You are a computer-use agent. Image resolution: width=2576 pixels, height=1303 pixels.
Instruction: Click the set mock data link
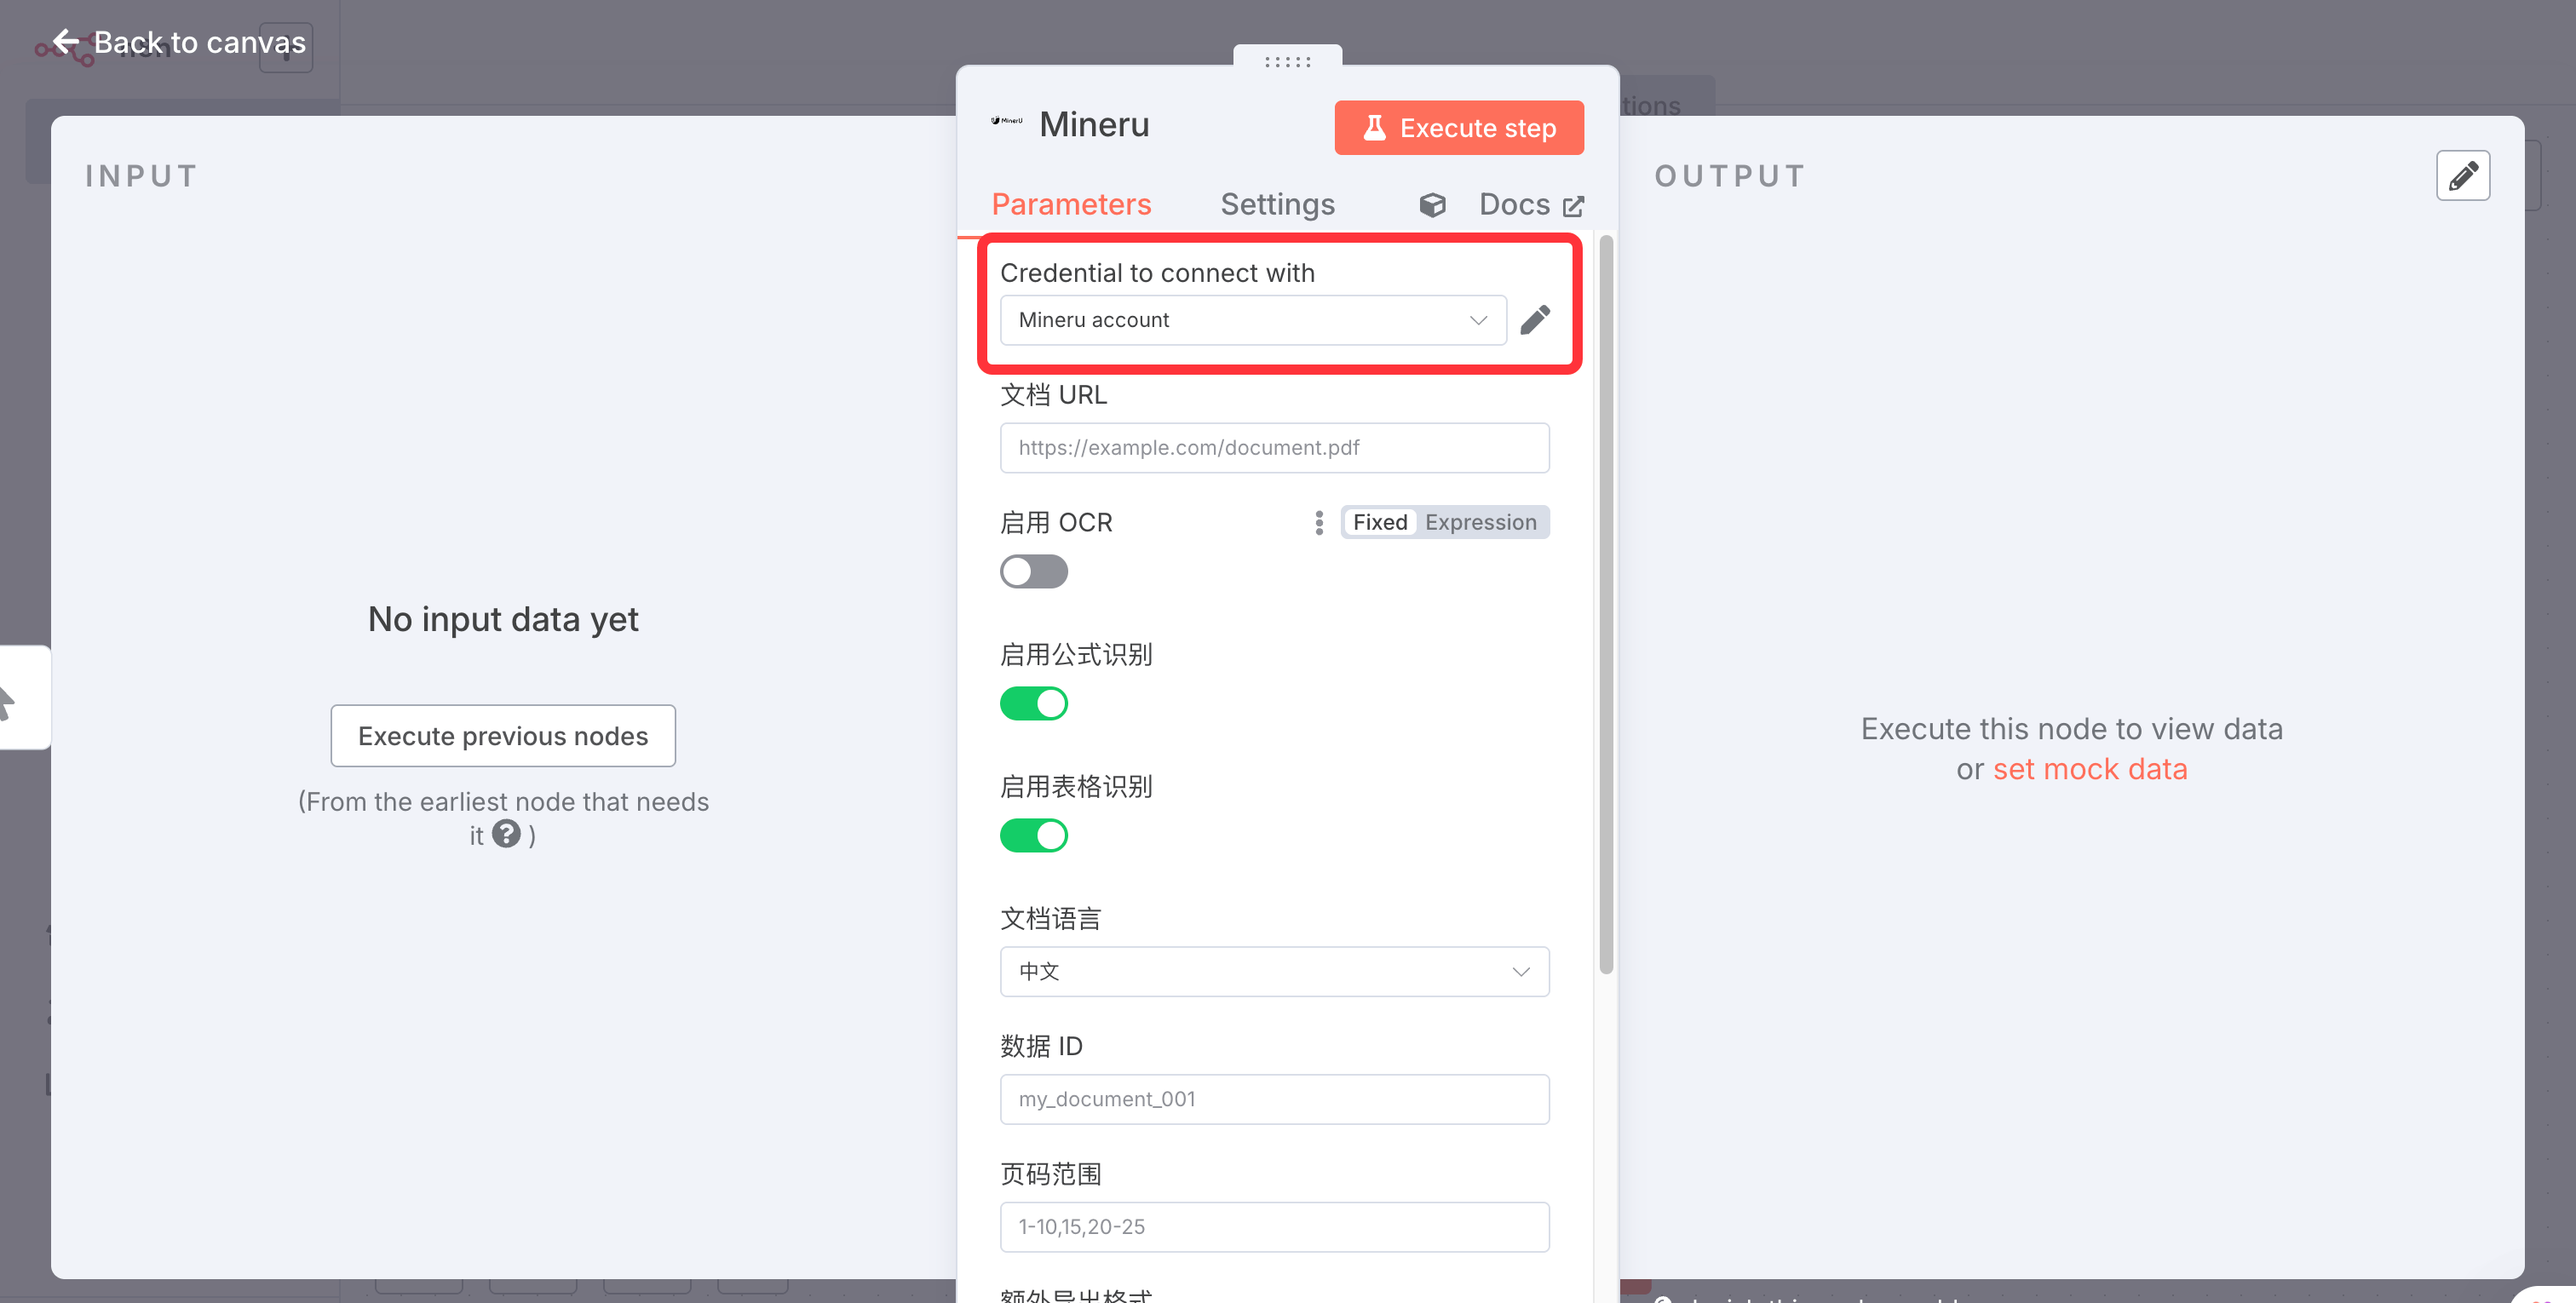(x=2089, y=769)
